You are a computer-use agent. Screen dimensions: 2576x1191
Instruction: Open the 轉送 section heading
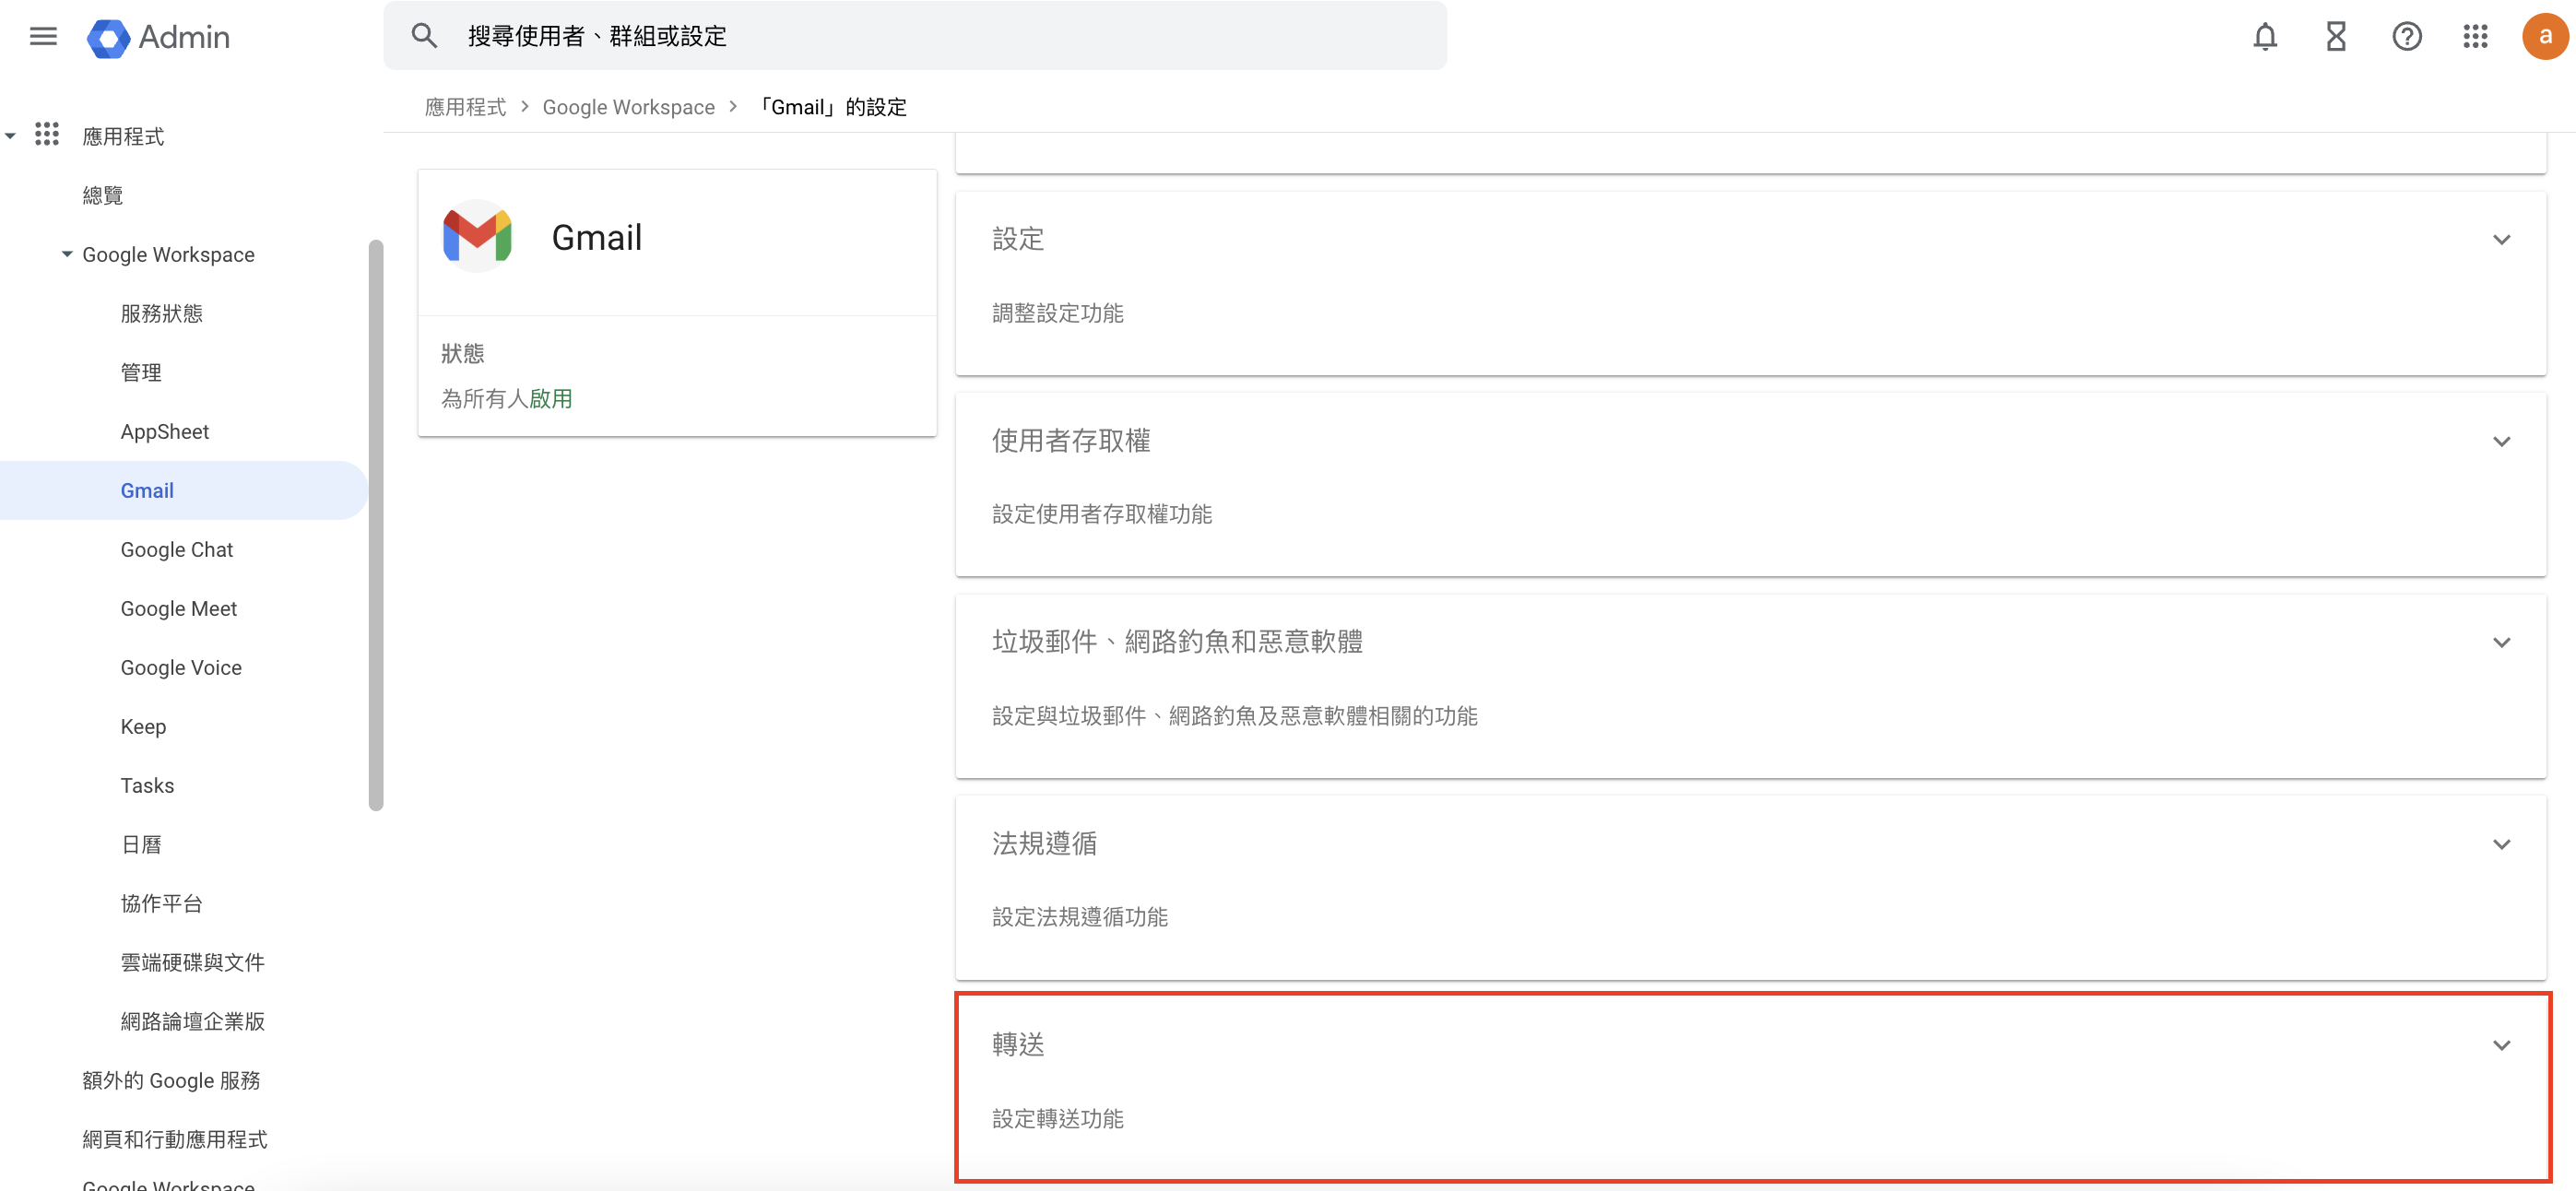click(x=1018, y=1044)
